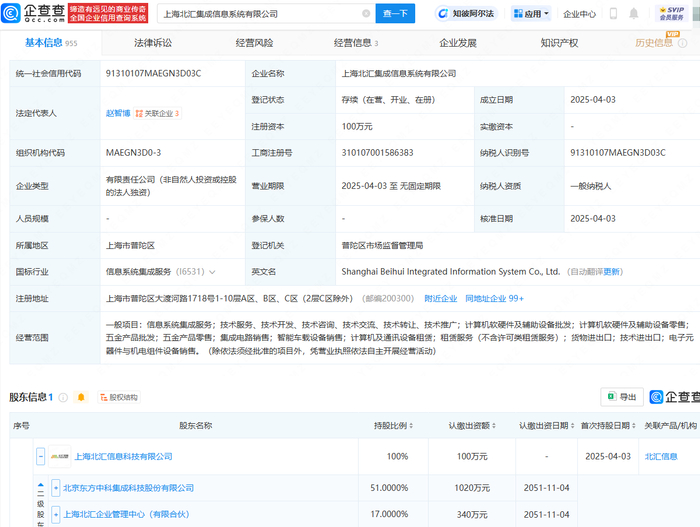Open legal representative 赵智博 link
Viewport: 700px width, 527px height.
coord(119,113)
